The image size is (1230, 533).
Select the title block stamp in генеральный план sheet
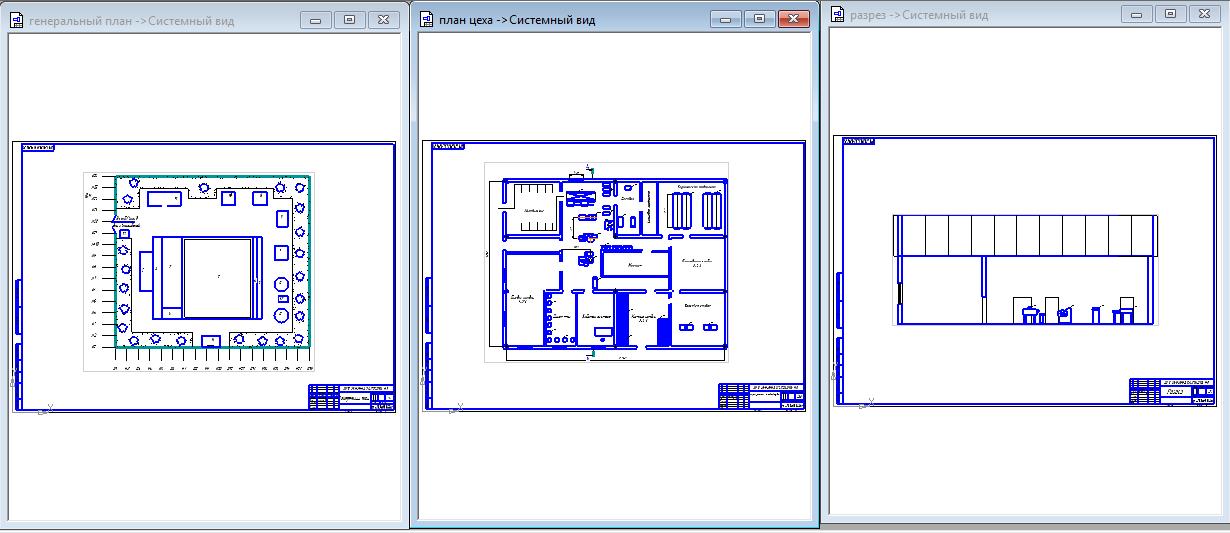351,397
